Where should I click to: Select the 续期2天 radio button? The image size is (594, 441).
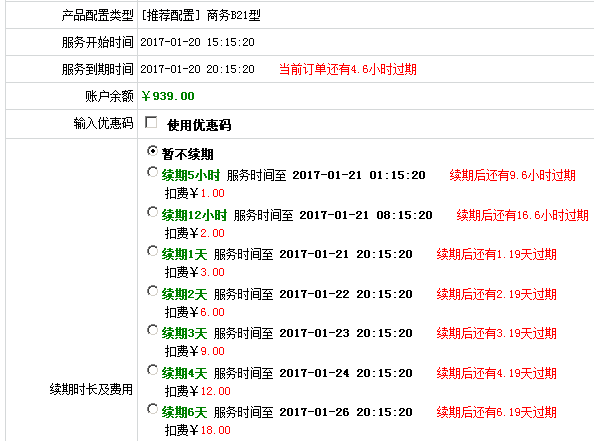pos(152,291)
